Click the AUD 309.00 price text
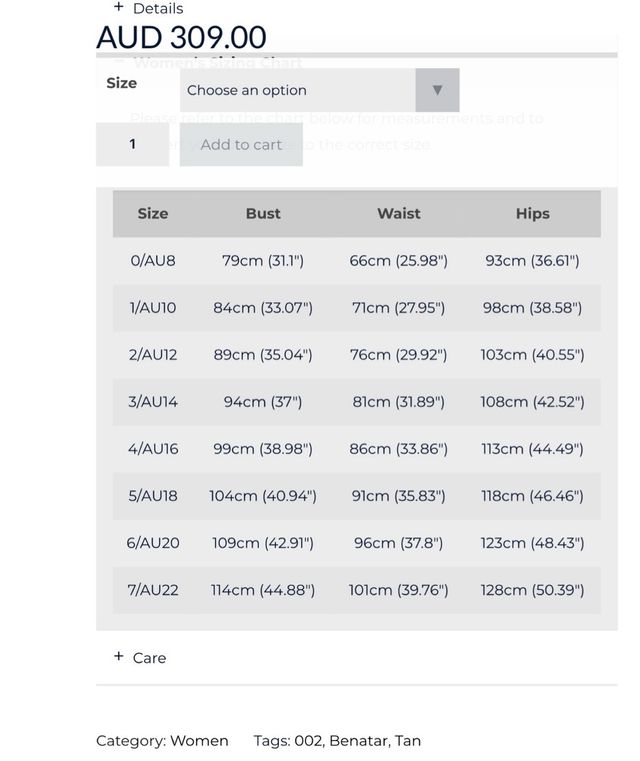 coord(181,38)
